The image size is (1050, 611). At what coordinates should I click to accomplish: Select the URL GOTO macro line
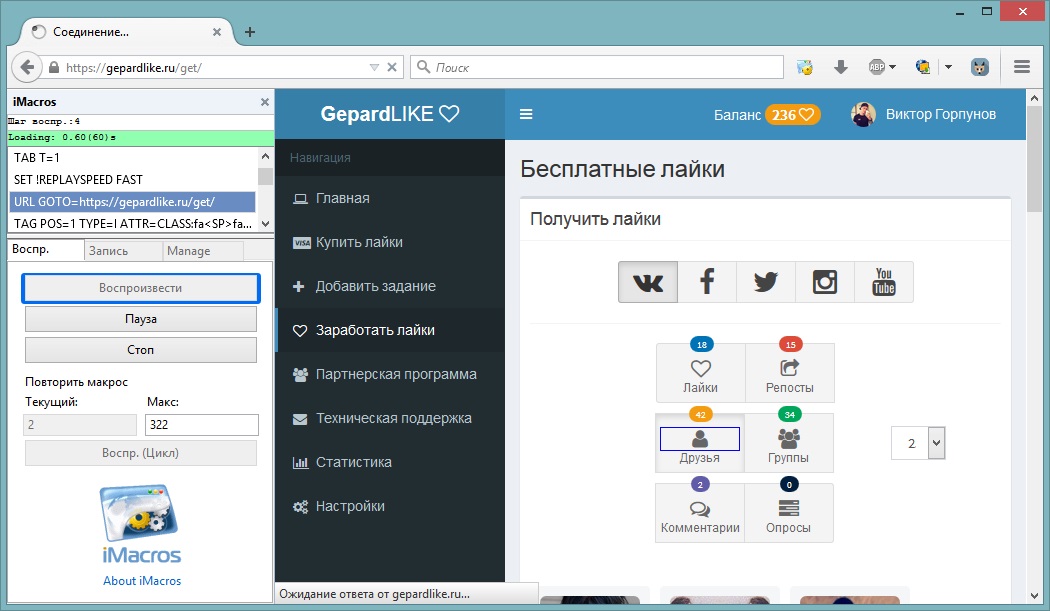click(133, 202)
